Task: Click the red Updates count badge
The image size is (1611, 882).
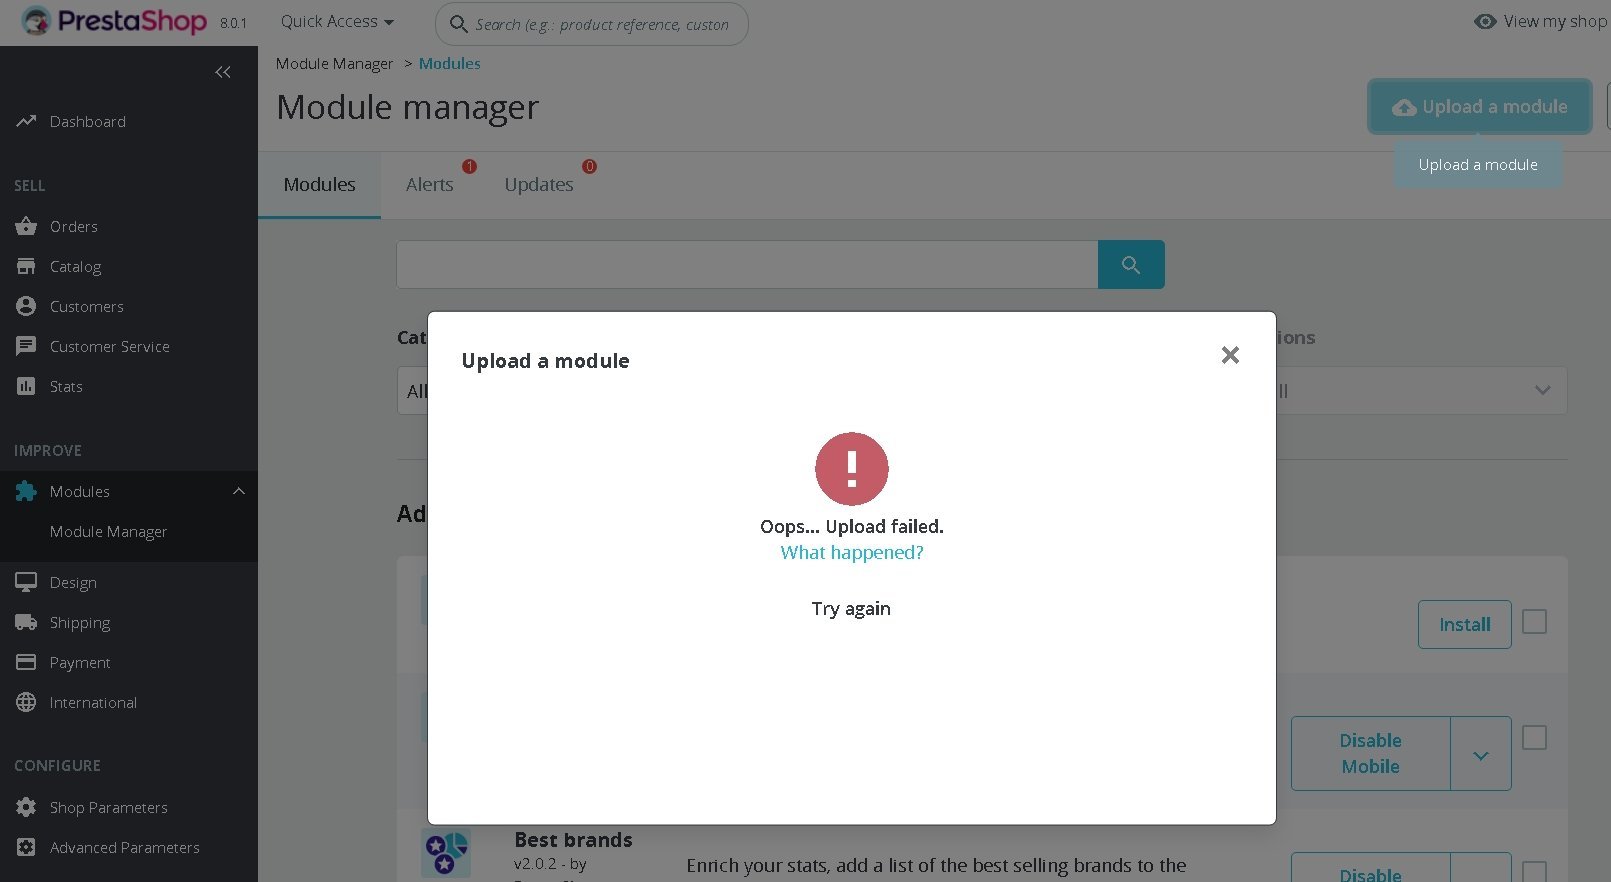Action: click(x=589, y=166)
